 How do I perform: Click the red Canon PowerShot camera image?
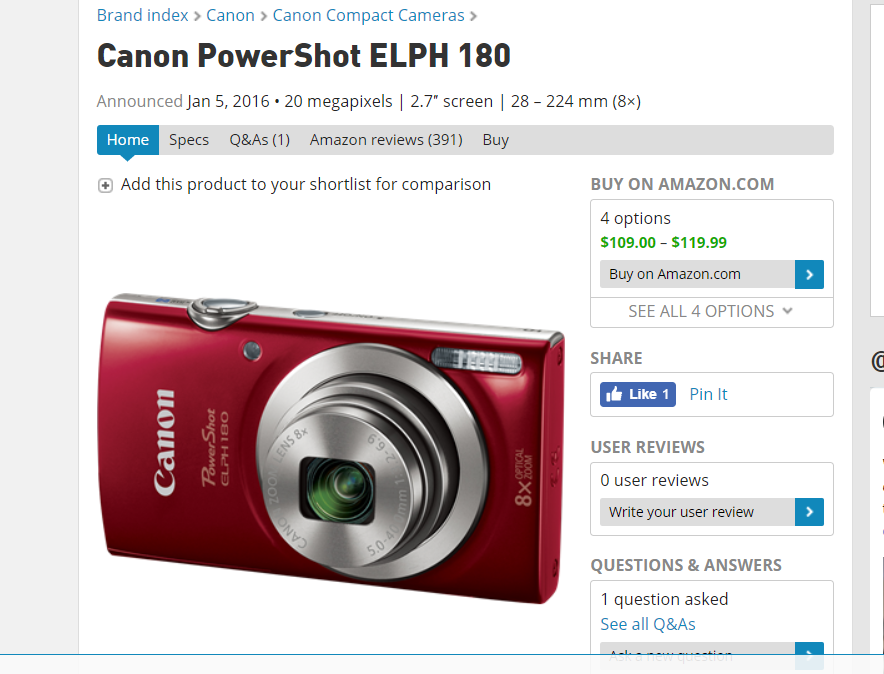[333, 448]
